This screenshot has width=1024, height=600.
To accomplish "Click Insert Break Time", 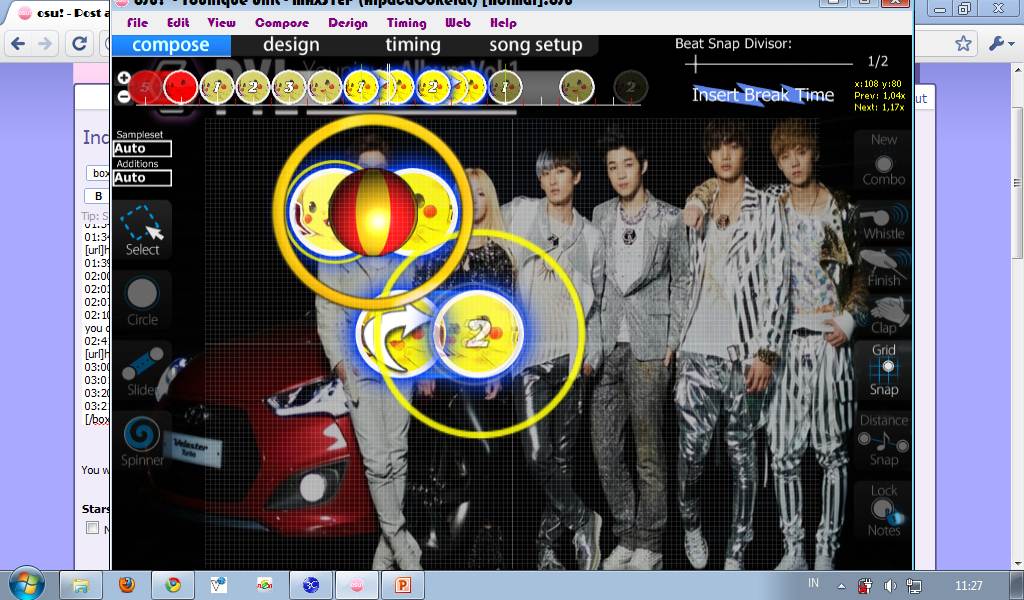I will click(x=762, y=95).
